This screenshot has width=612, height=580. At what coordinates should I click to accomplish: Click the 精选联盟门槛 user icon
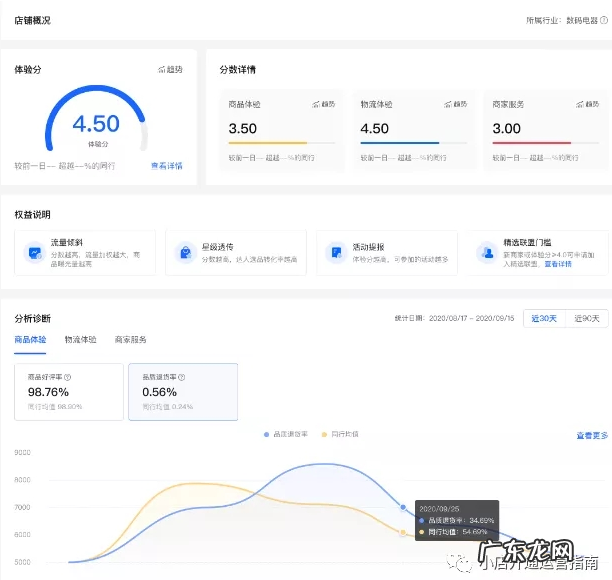(x=487, y=253)
